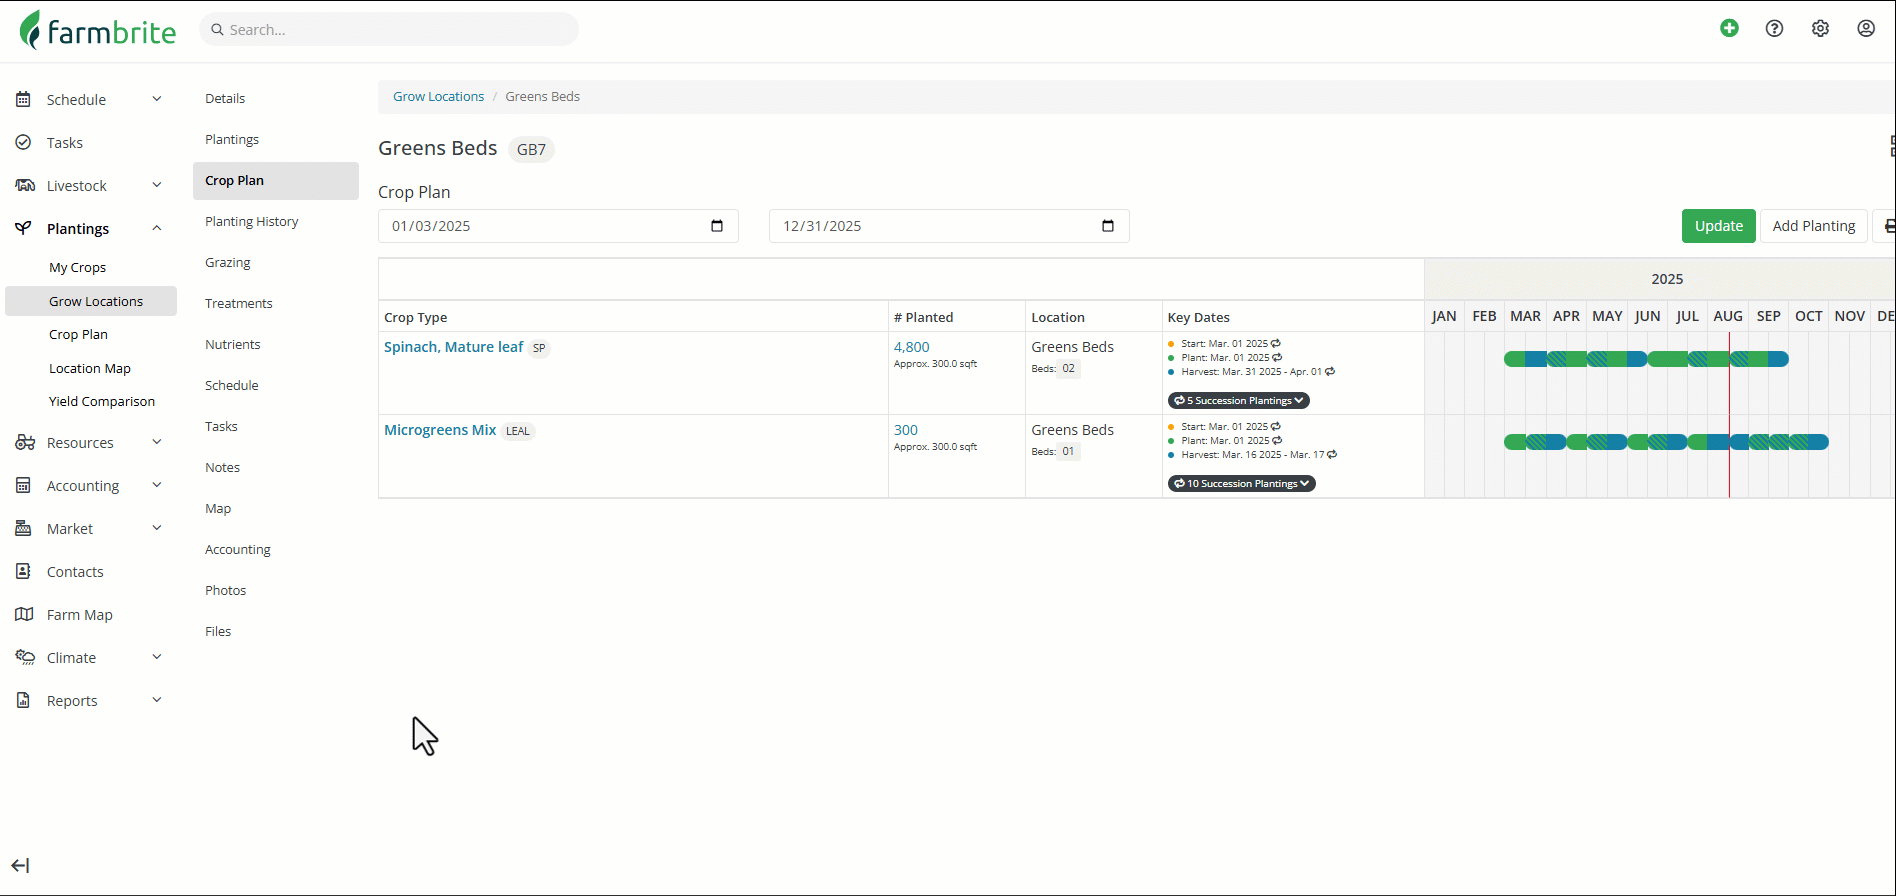The image size is (1896, 896).
Task: Click the 300 planted count link
Action: tap(906, 430)
